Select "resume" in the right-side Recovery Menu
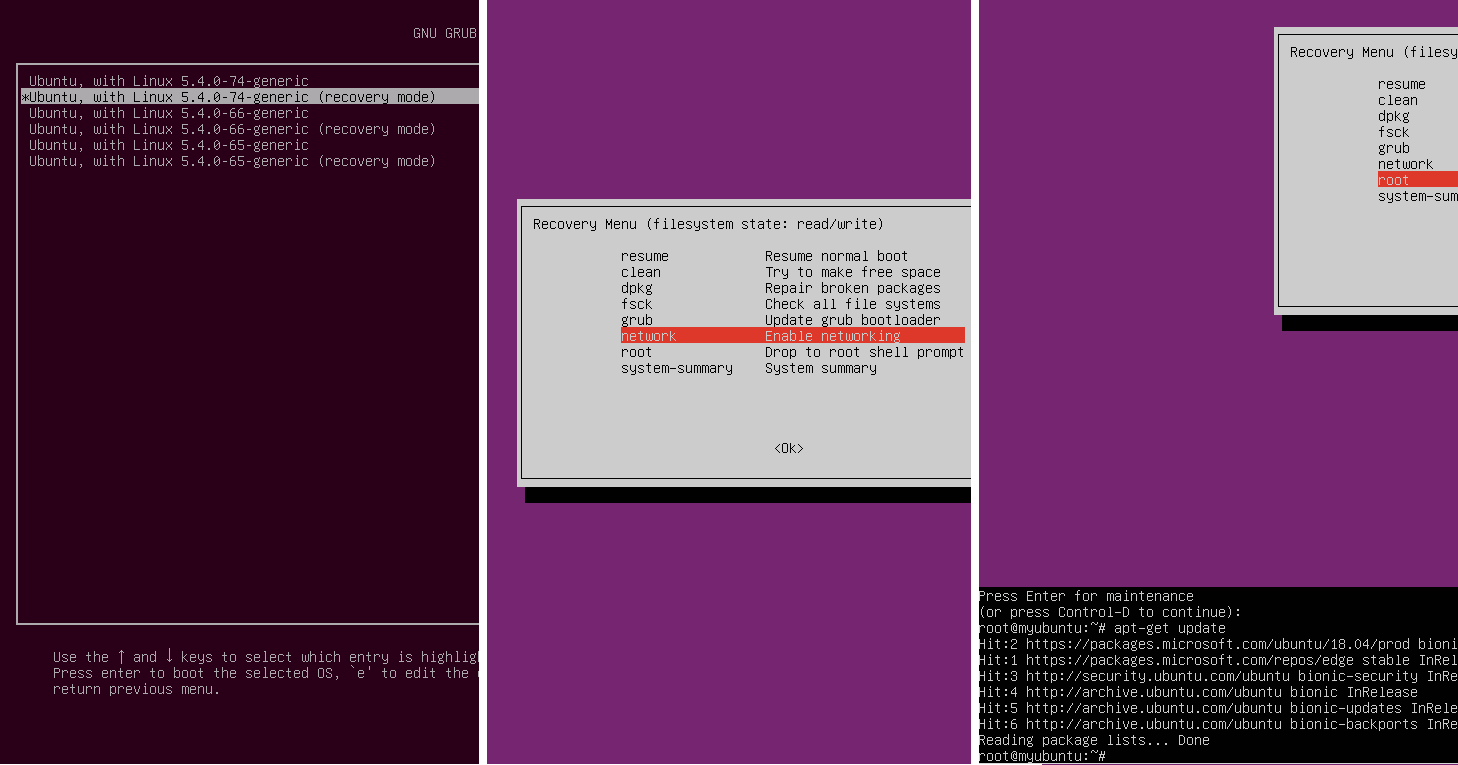This screenshot has height=765, width=1458. click(1402, 83)
